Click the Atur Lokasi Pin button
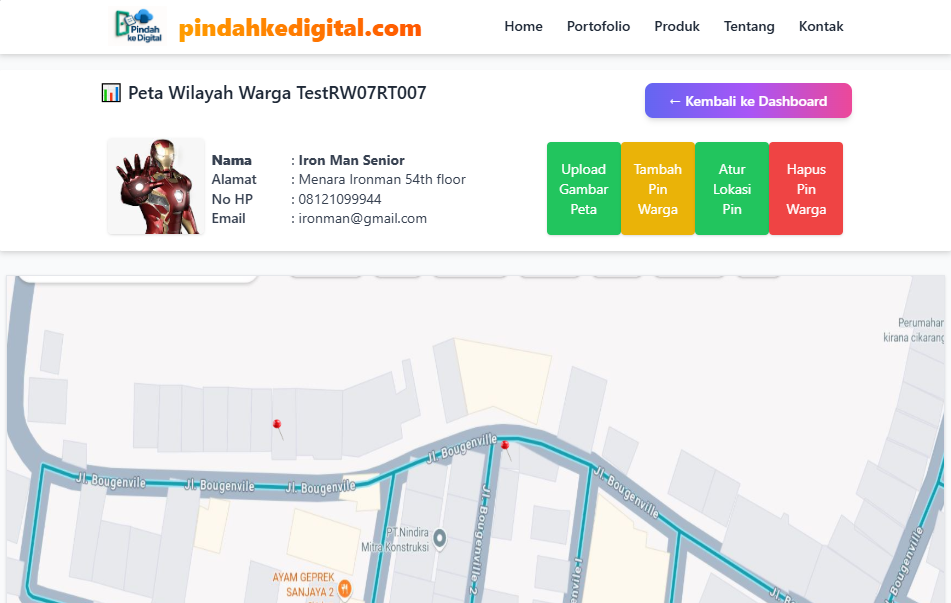This screenshot has height=603, width=951. (731, 189)
